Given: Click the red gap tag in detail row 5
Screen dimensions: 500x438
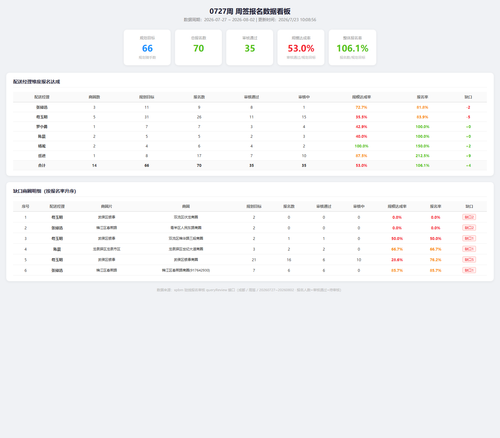Looking at the screenshot, I should [469, 260].
